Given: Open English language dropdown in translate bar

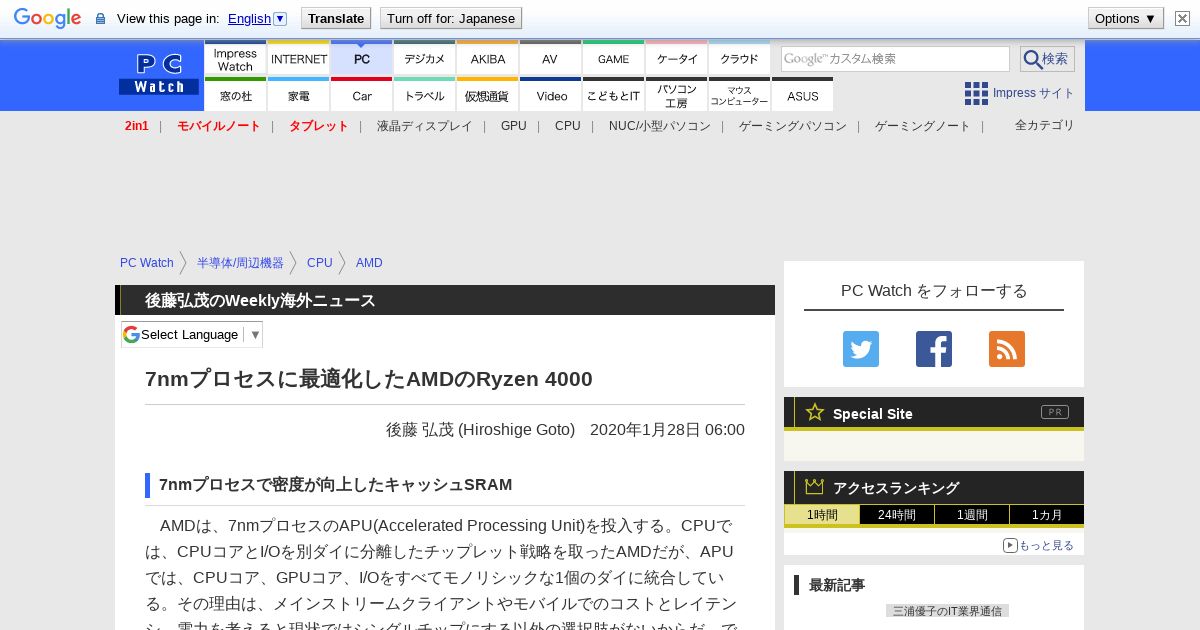Looking at the screenshot, I should point(257,18).
